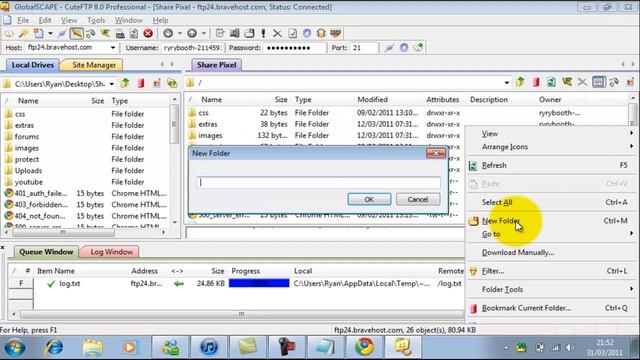Screen dimensions: 640x360
Task: Open Google Chrome from the taskbar
Action: point(364,347)
